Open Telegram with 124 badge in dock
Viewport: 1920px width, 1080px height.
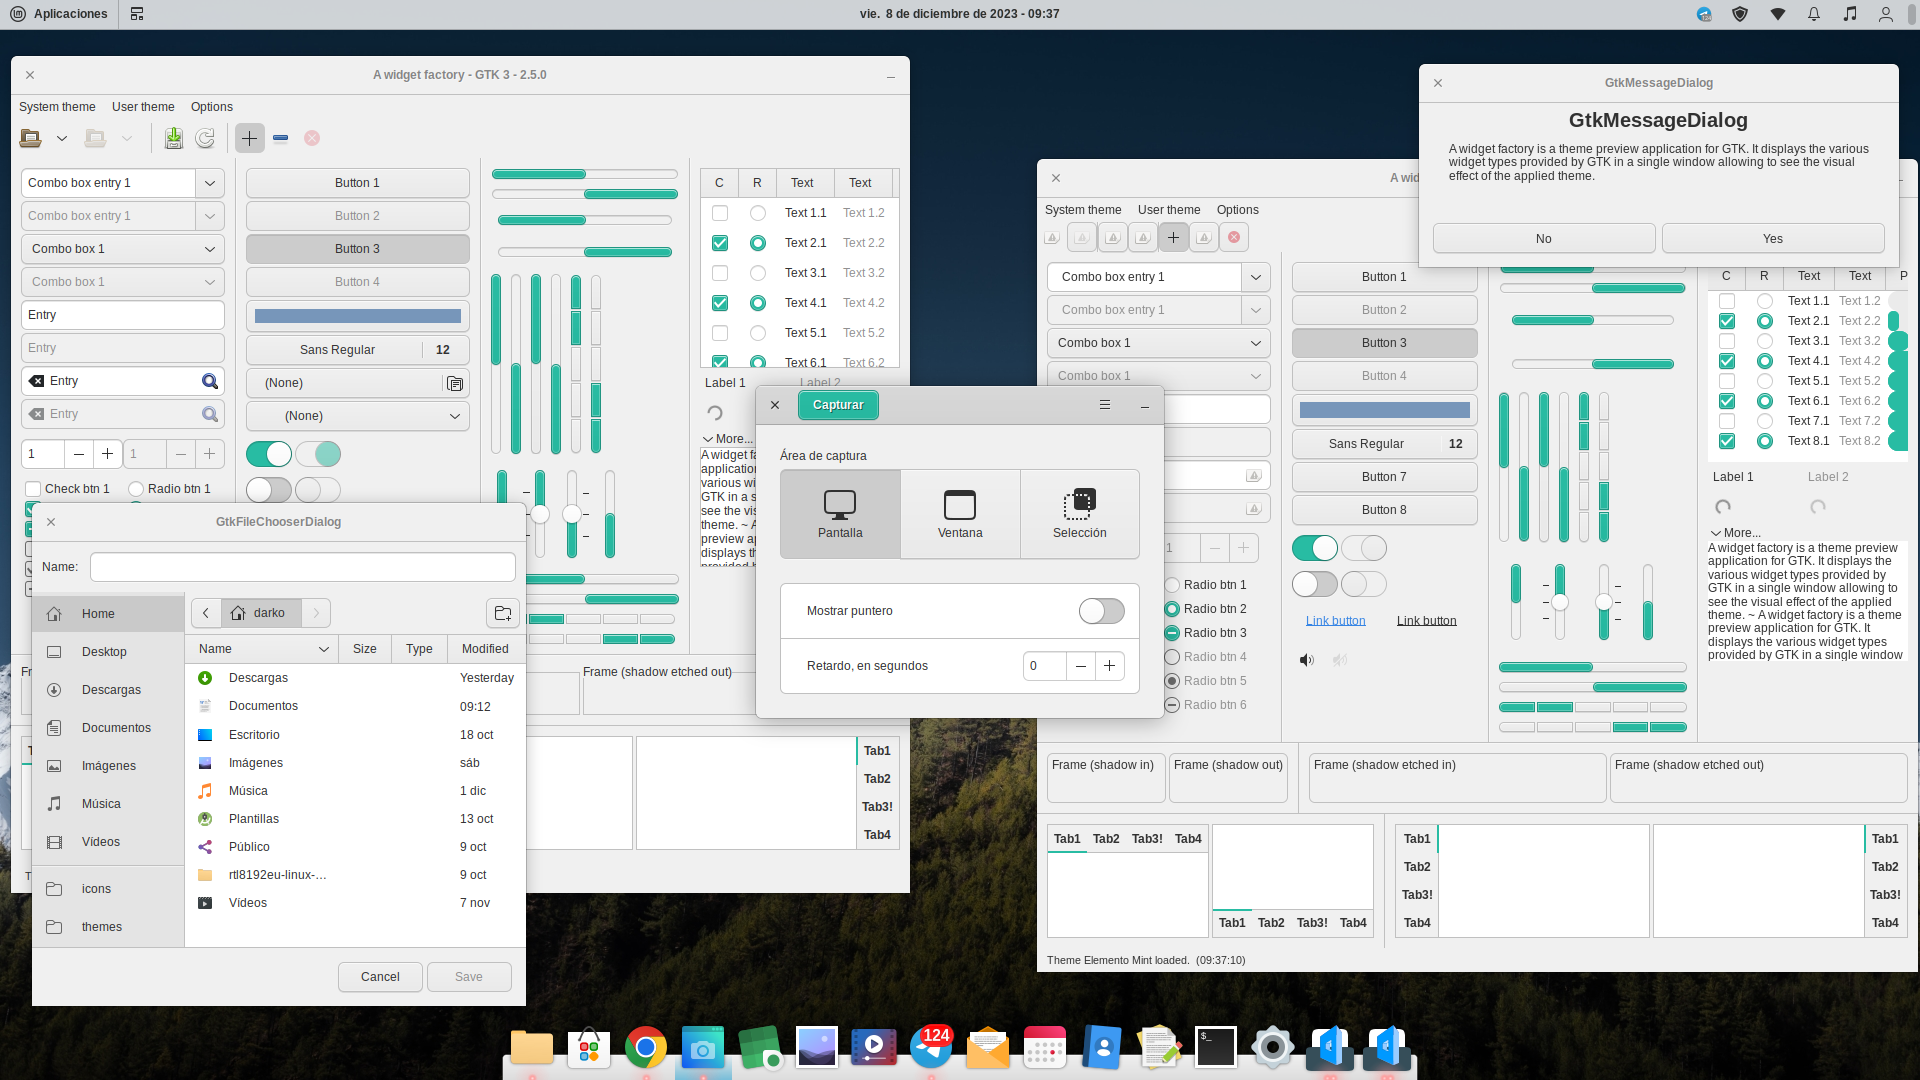pos(931,1048)
